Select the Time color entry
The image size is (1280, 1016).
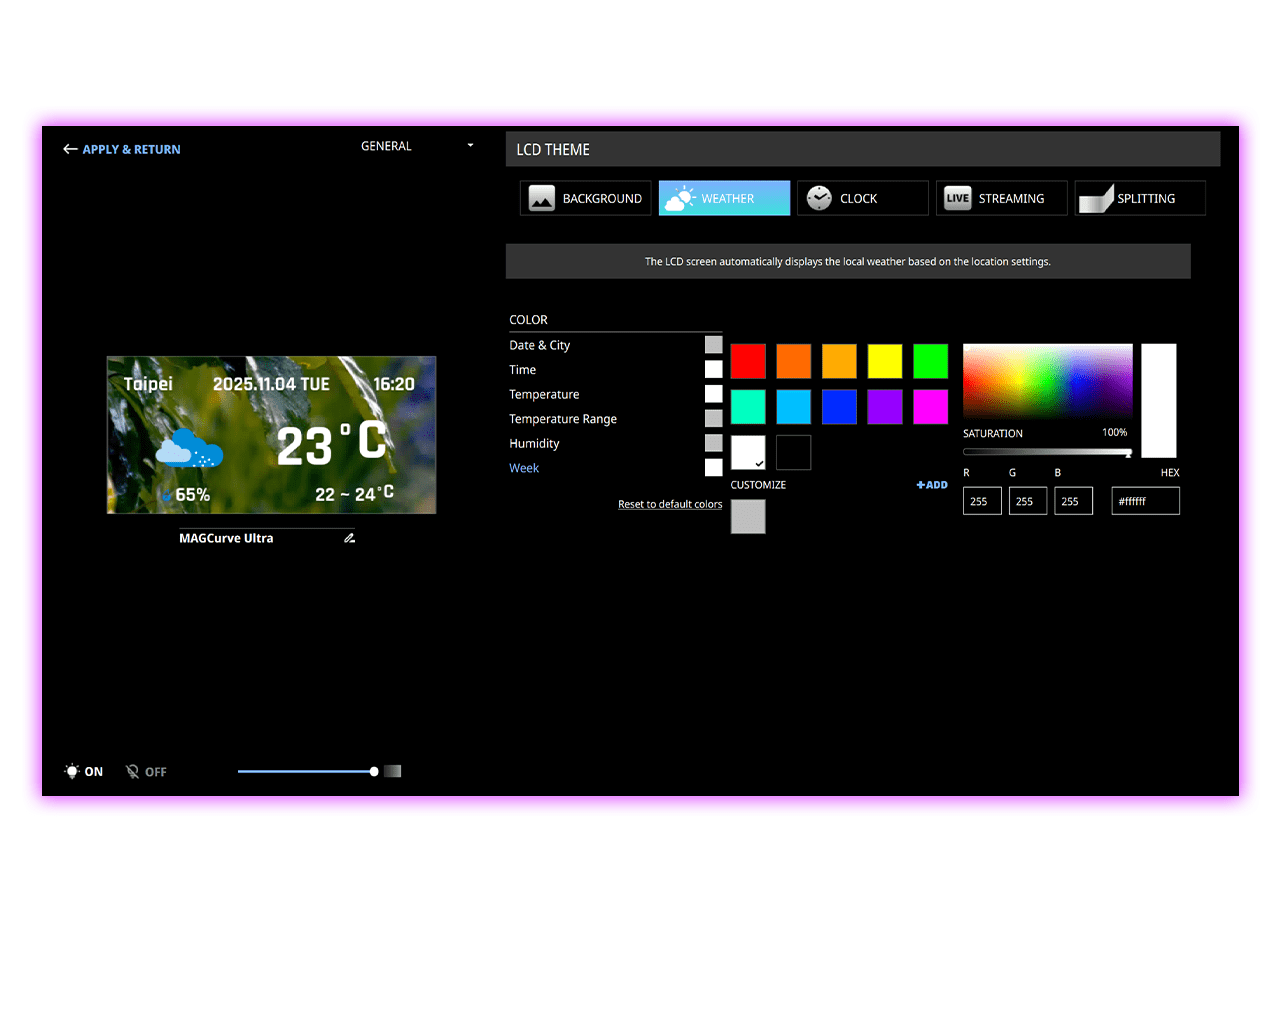point(522,370)
